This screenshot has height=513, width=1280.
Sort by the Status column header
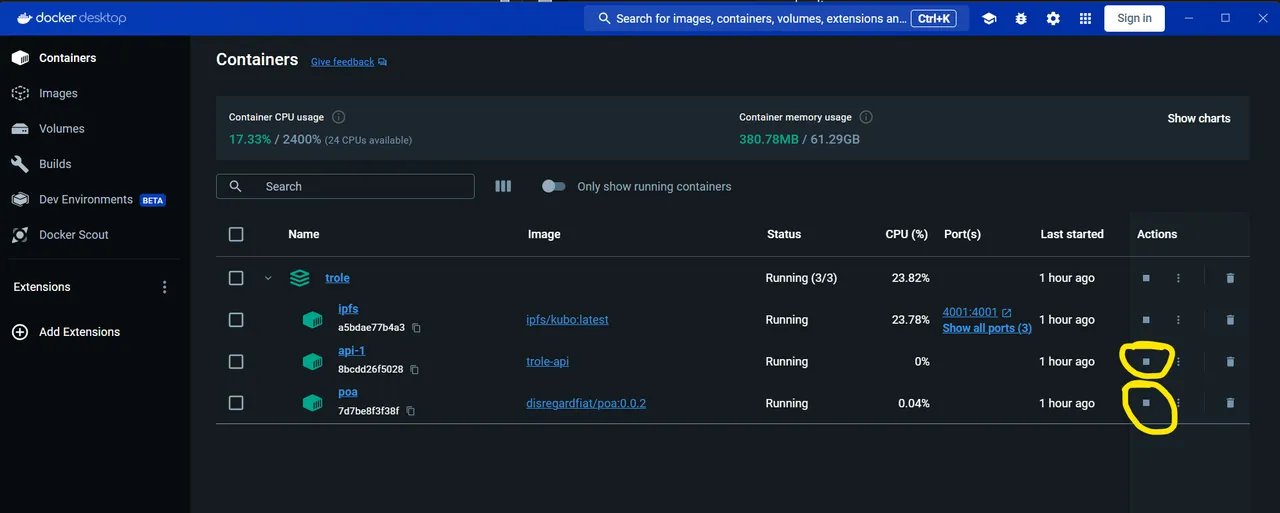point(784,234)
